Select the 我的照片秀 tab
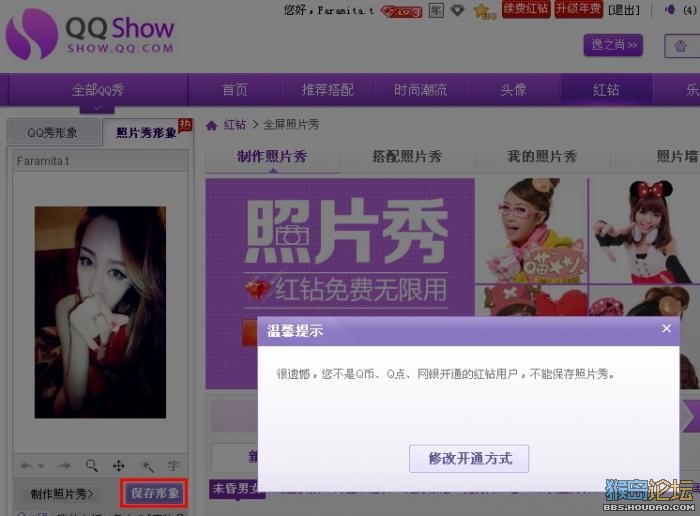Viewport: 700px width, 516px height. [542, 157]
